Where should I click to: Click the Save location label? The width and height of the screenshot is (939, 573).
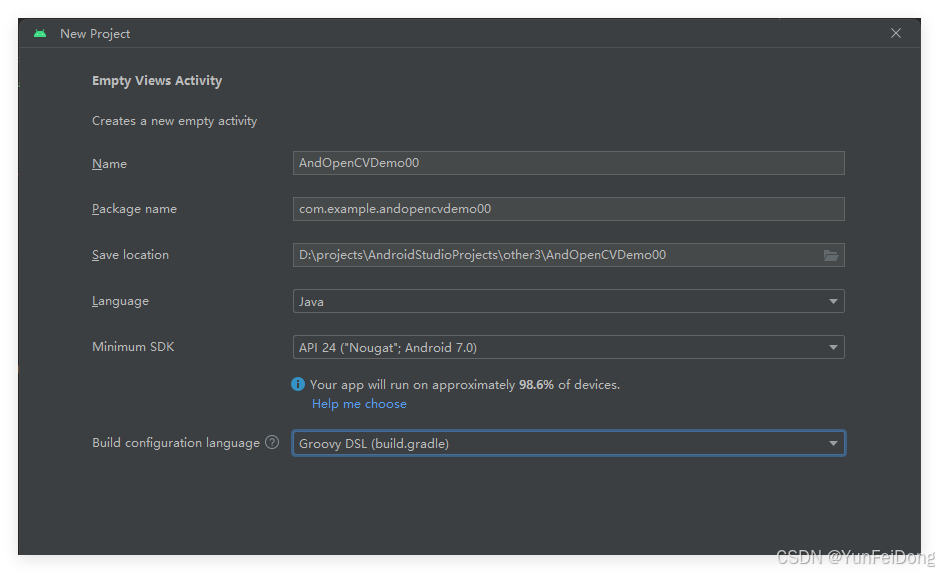130,255
